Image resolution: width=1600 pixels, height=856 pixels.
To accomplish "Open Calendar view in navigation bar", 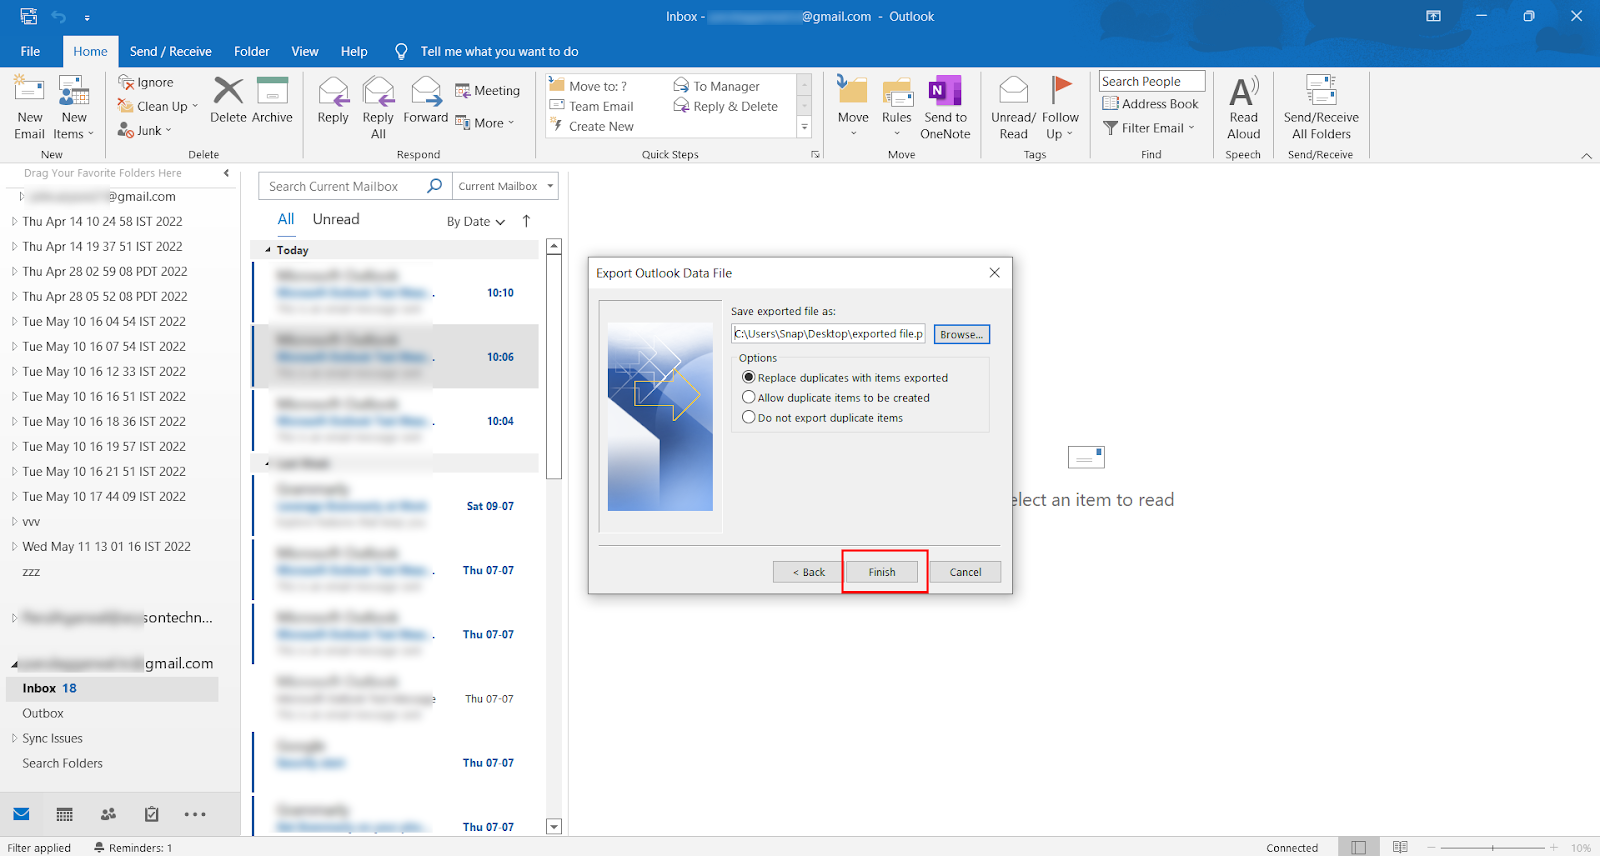I will tap(65, 814).
